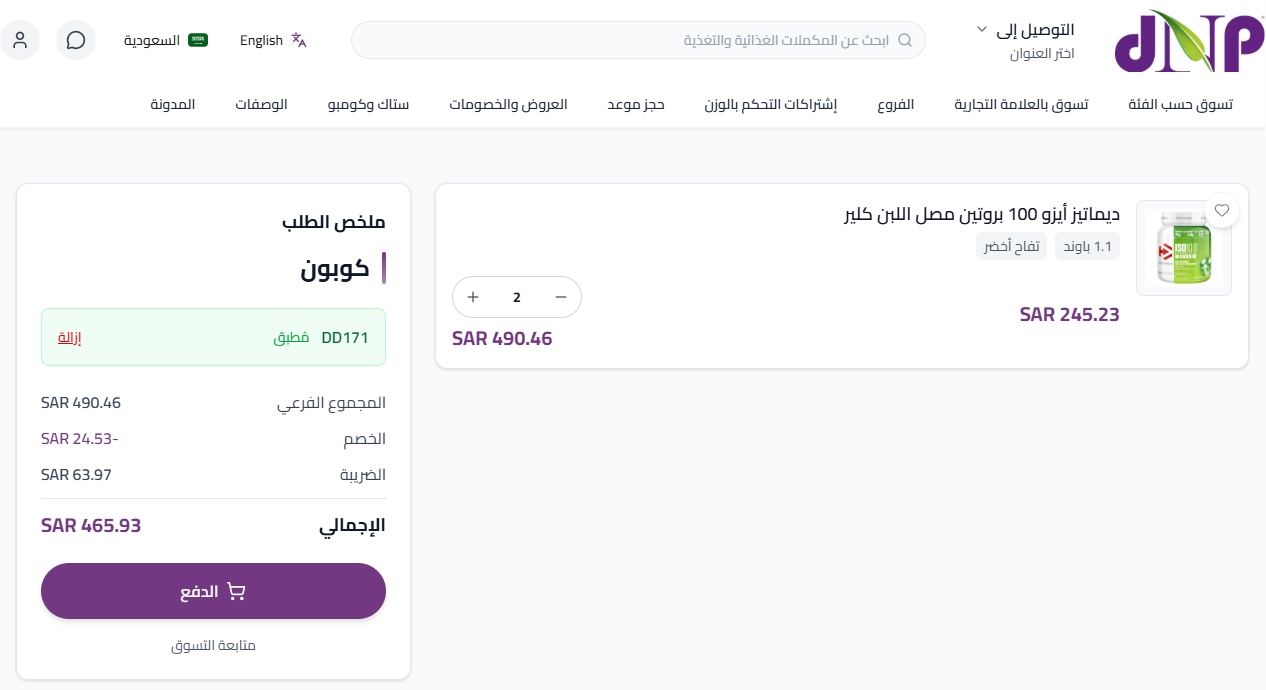Increase quantity with the plus icon
The width and height of the screenshot is (1266, 690).
point(472,297)
